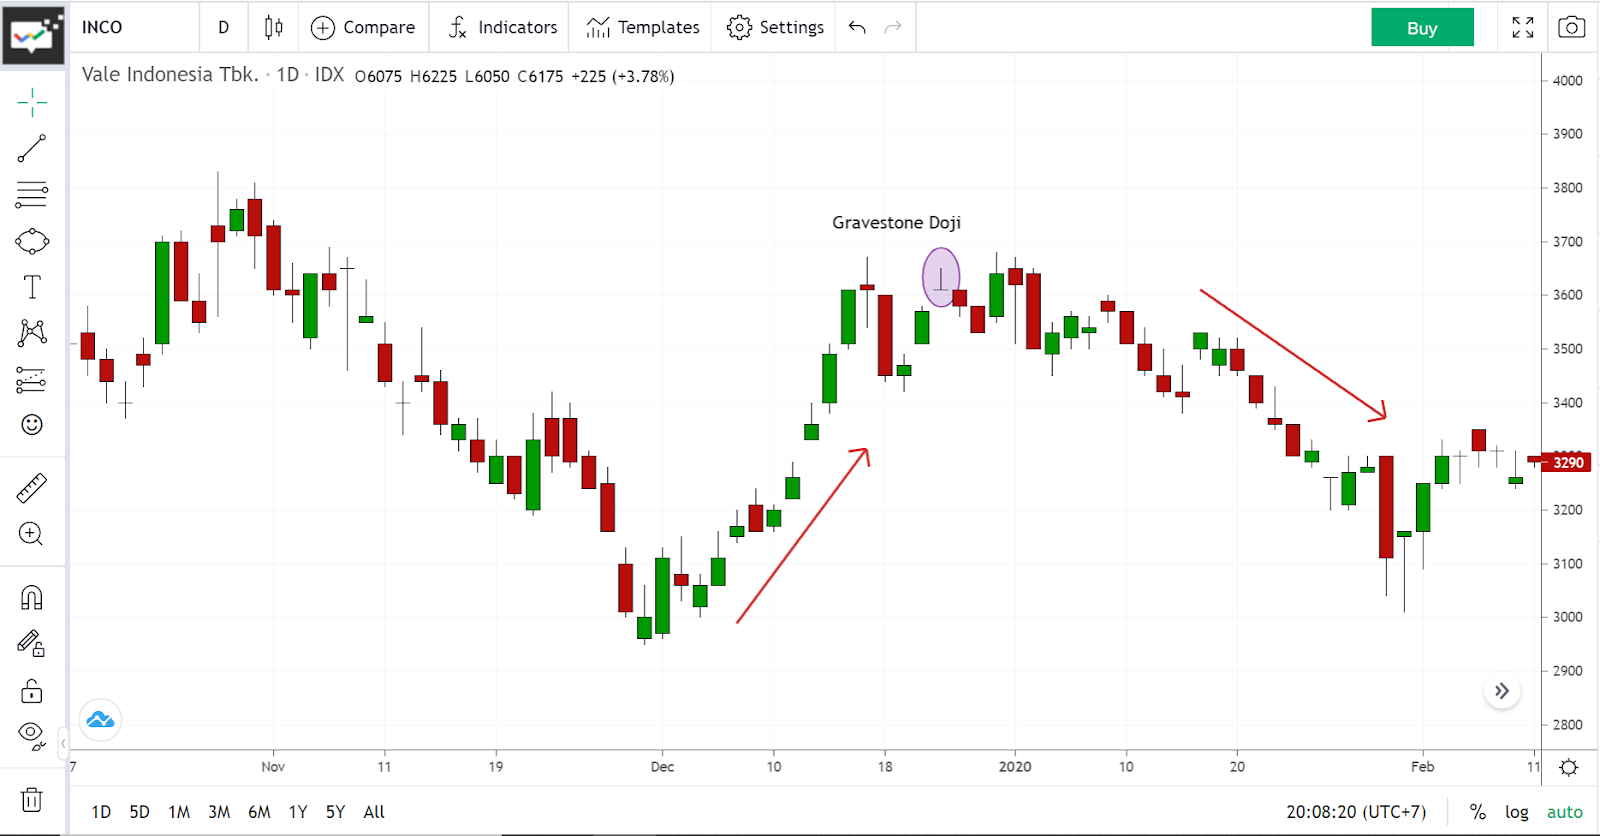
Task: Open chart Settings
Action: [x=776, y=27]
